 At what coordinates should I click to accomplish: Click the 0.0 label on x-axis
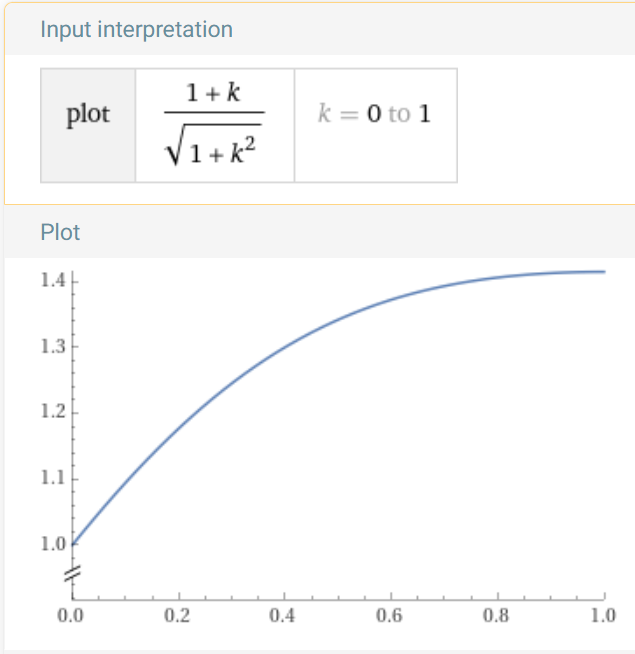(70, 616)
